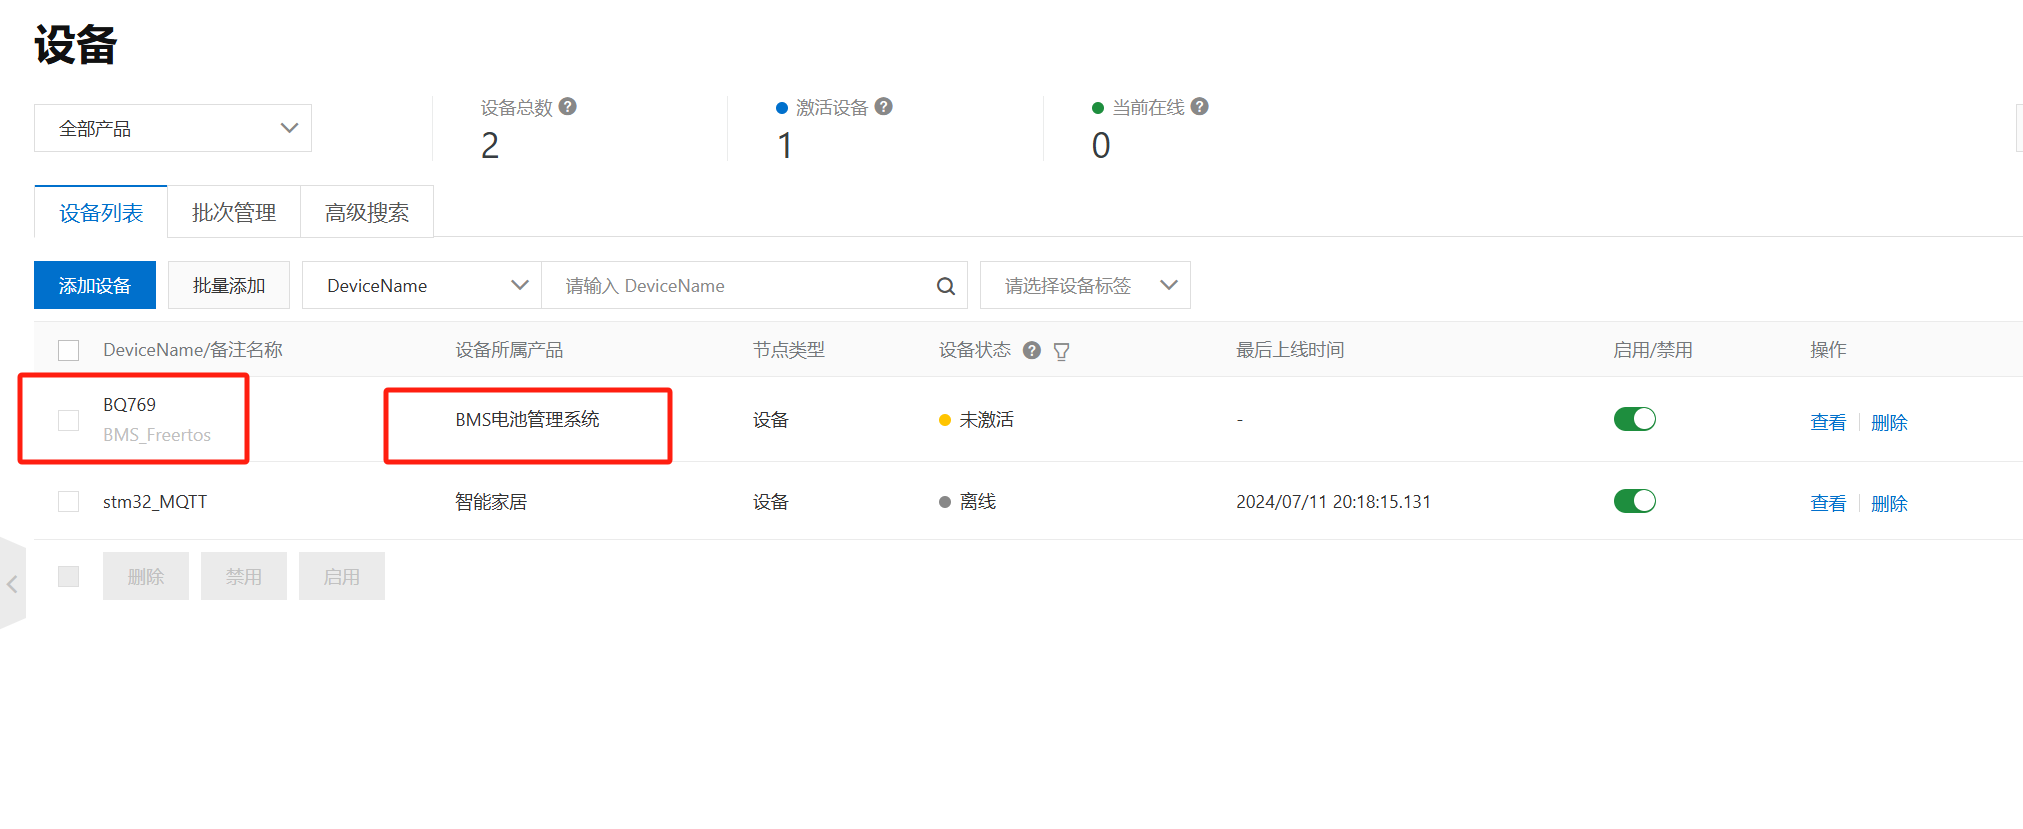Image resolution: width=2023 pixels, height=829 pixels.
Task: Click the 未激活 status text
Action: (986, 419)
